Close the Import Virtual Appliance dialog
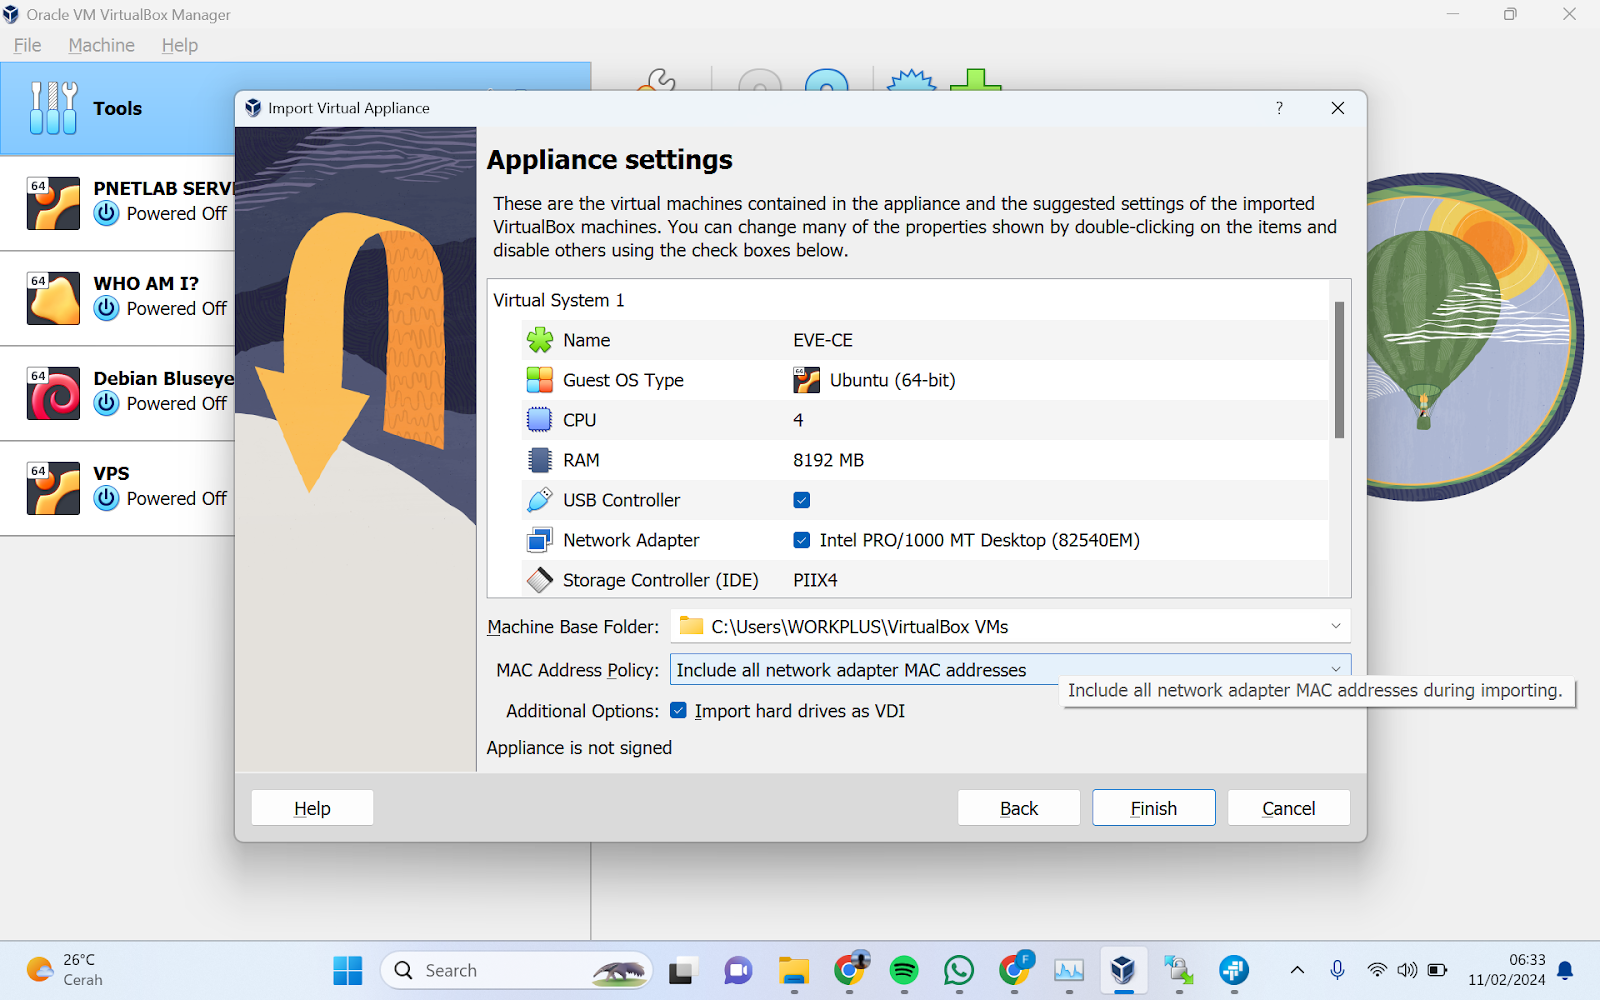 tap(1338, 108)
